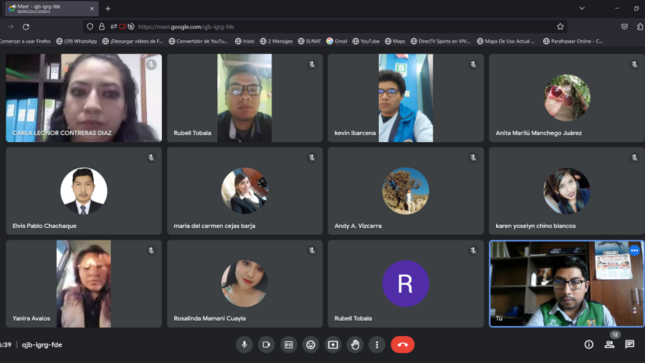The width and height of the screenshot is (645, 363).
Task: Click the camera permission icon in address bar
Action: (x=122, y=27)
